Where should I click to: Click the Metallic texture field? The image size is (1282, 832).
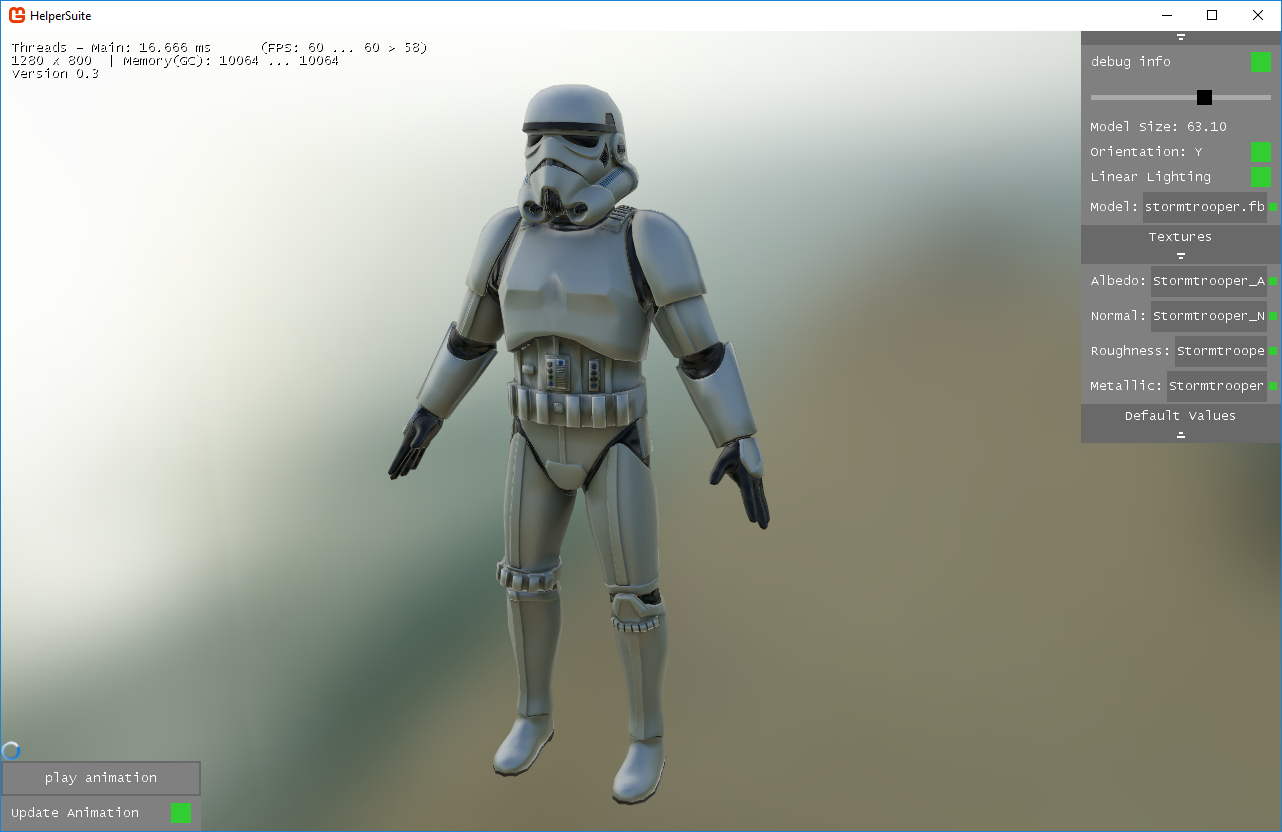pos(1217,386)
